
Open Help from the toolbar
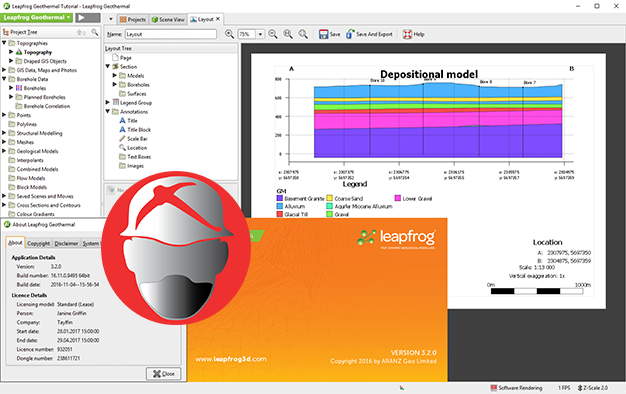coord(413,34)
